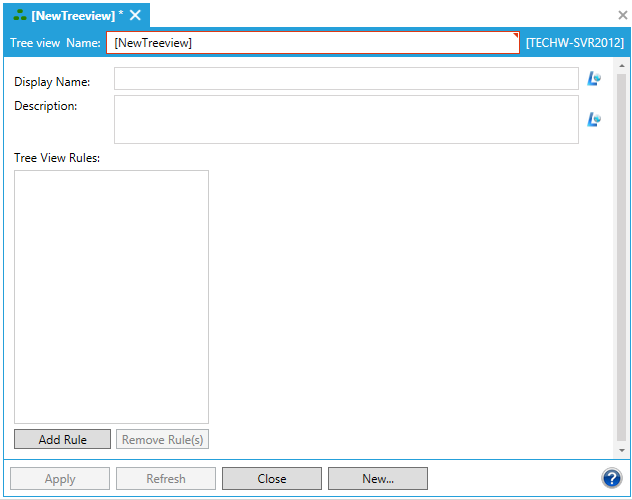The width and height of the screenshot is (632, 500).
Task: Select the [NewTreeview] tab title
Action: [76, 15]
